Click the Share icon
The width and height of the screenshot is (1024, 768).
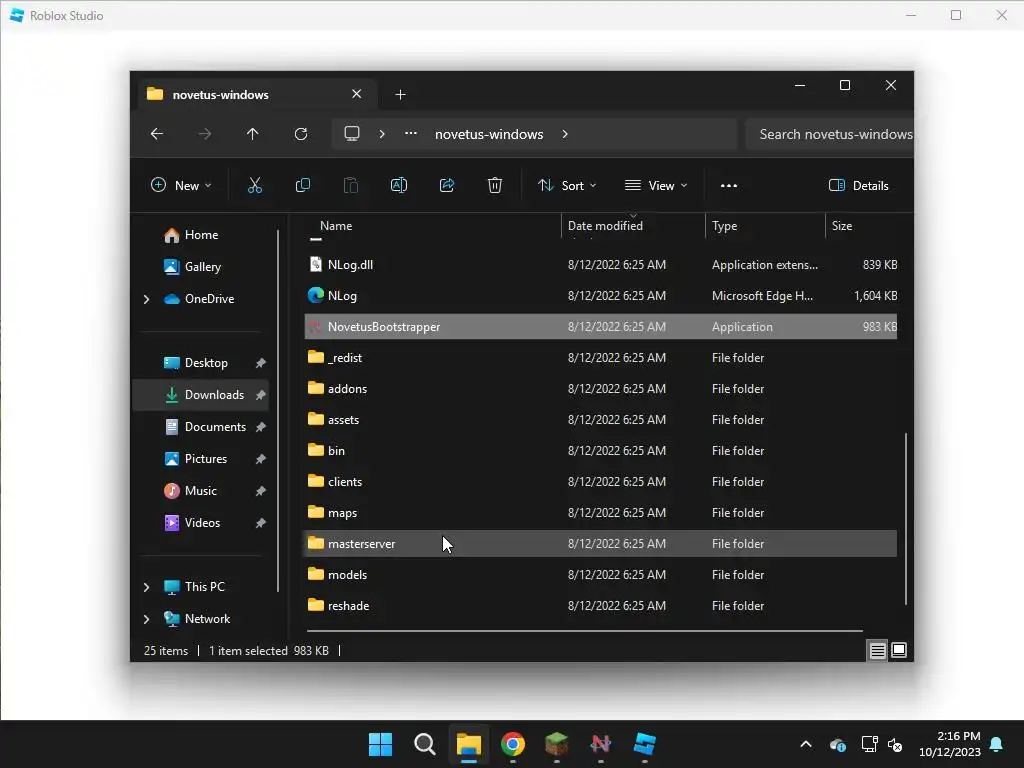point(447,185)
